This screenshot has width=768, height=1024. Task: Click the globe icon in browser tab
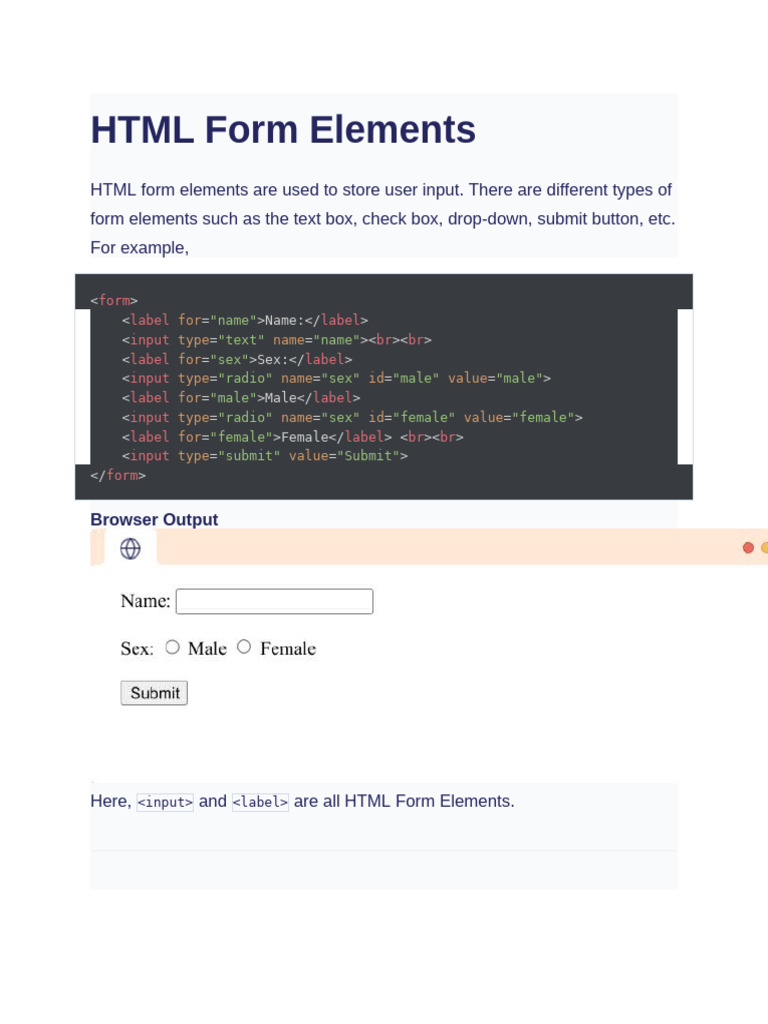(131, 549)
